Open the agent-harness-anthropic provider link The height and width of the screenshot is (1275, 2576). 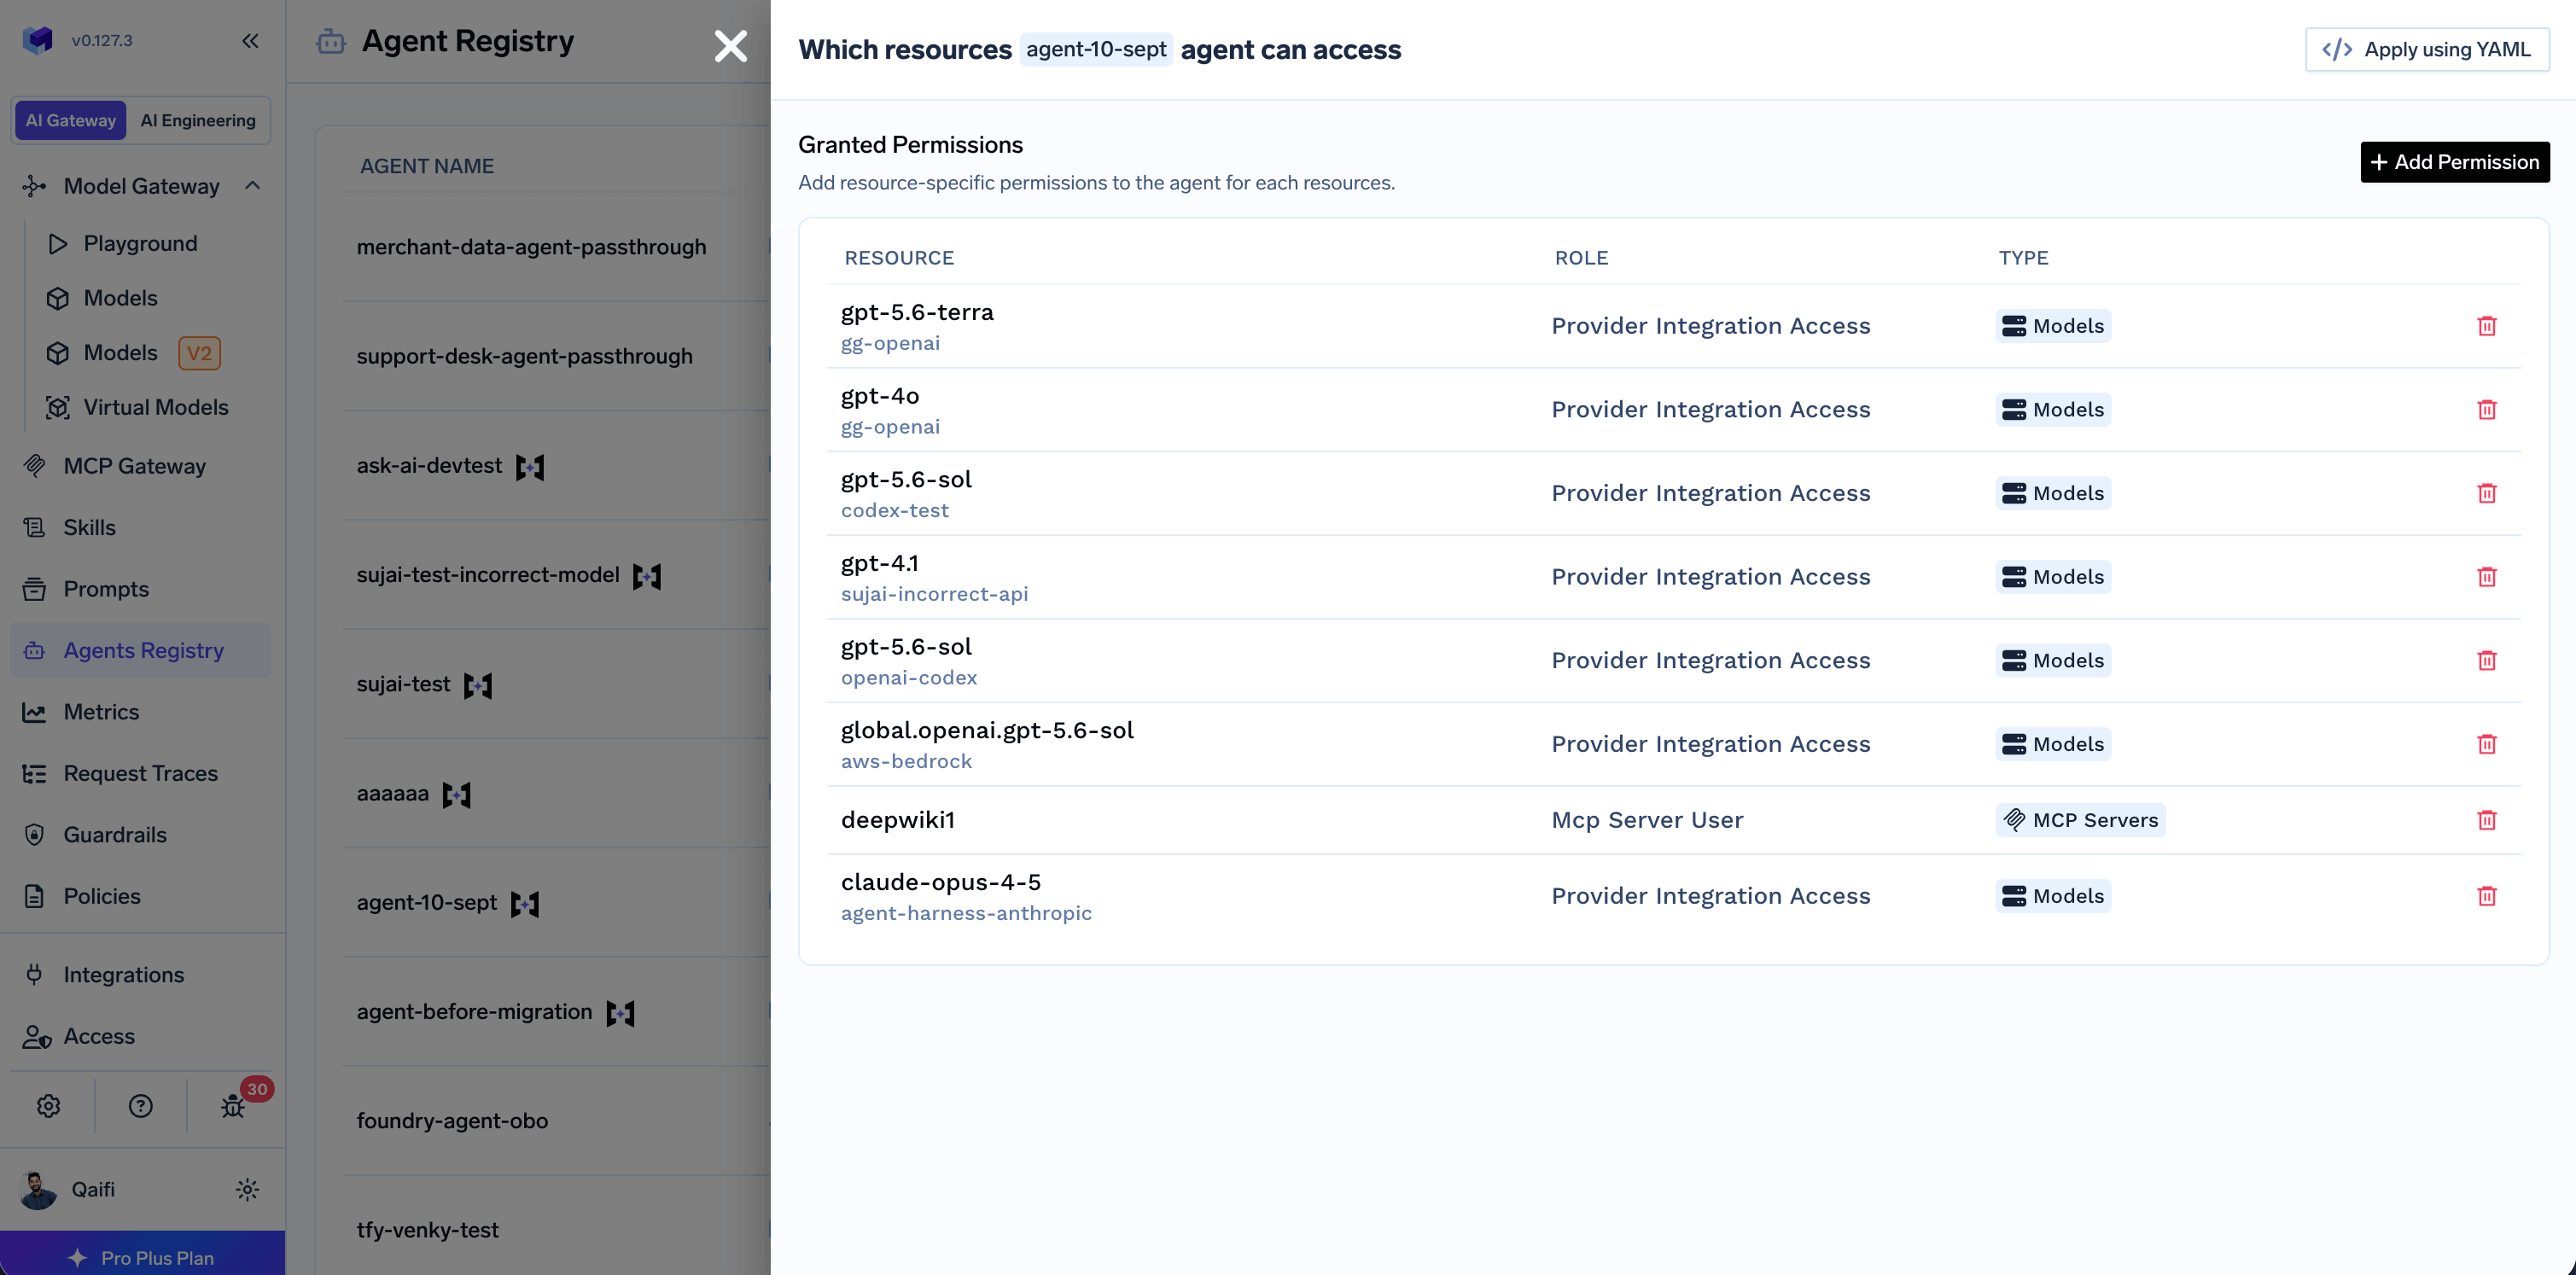(966, 913)
